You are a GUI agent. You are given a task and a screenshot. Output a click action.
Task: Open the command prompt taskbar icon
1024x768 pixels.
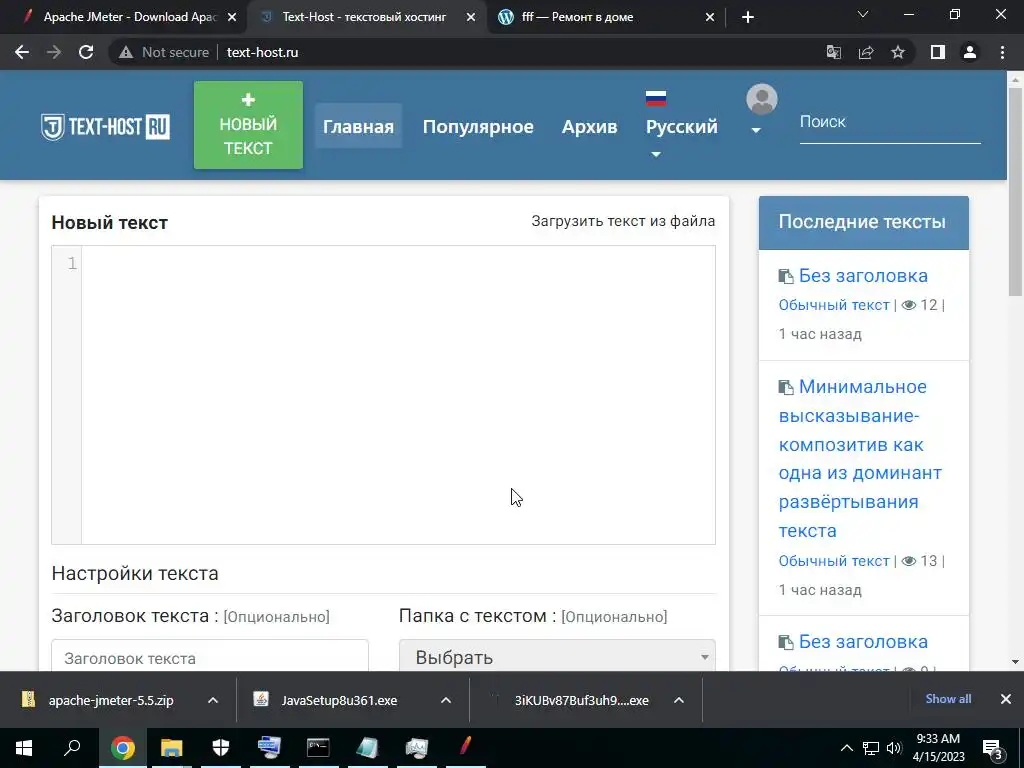(x=318, y=748)
